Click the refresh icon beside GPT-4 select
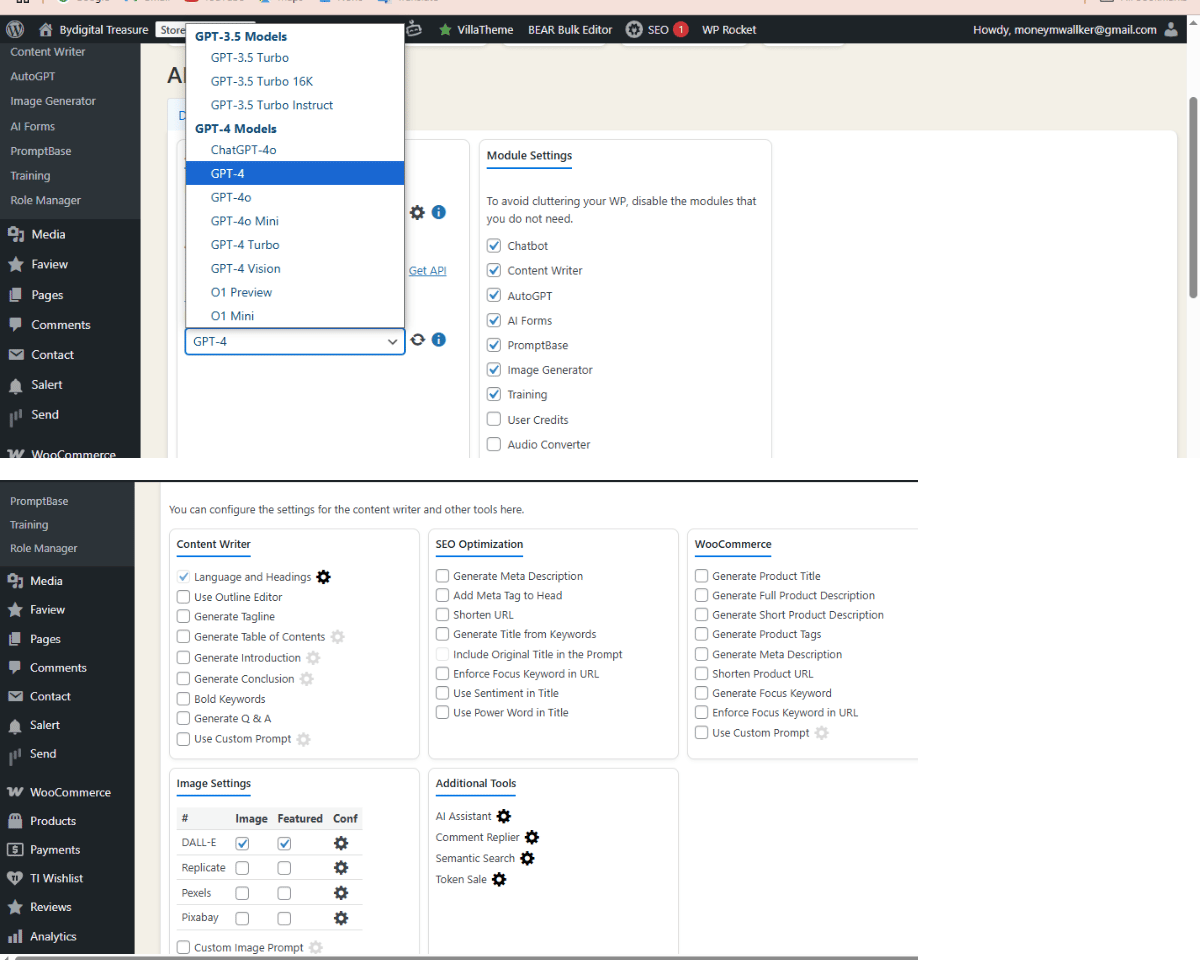 coord(418,340)
